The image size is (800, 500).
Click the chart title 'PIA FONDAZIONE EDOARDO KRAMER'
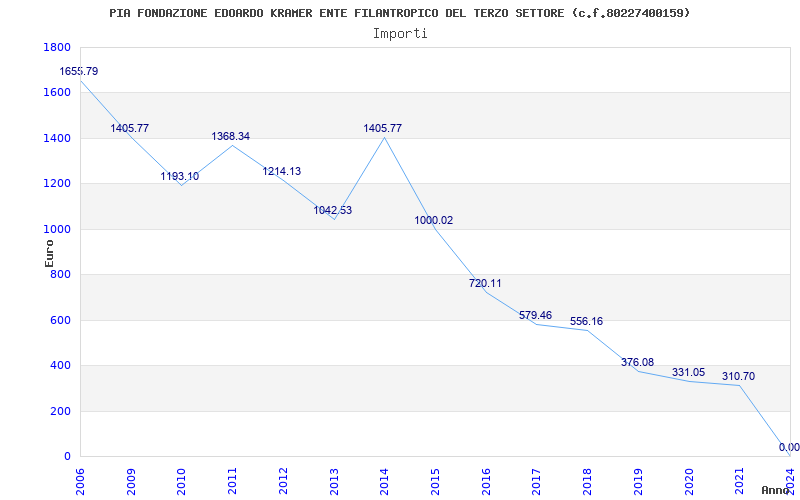211,13
